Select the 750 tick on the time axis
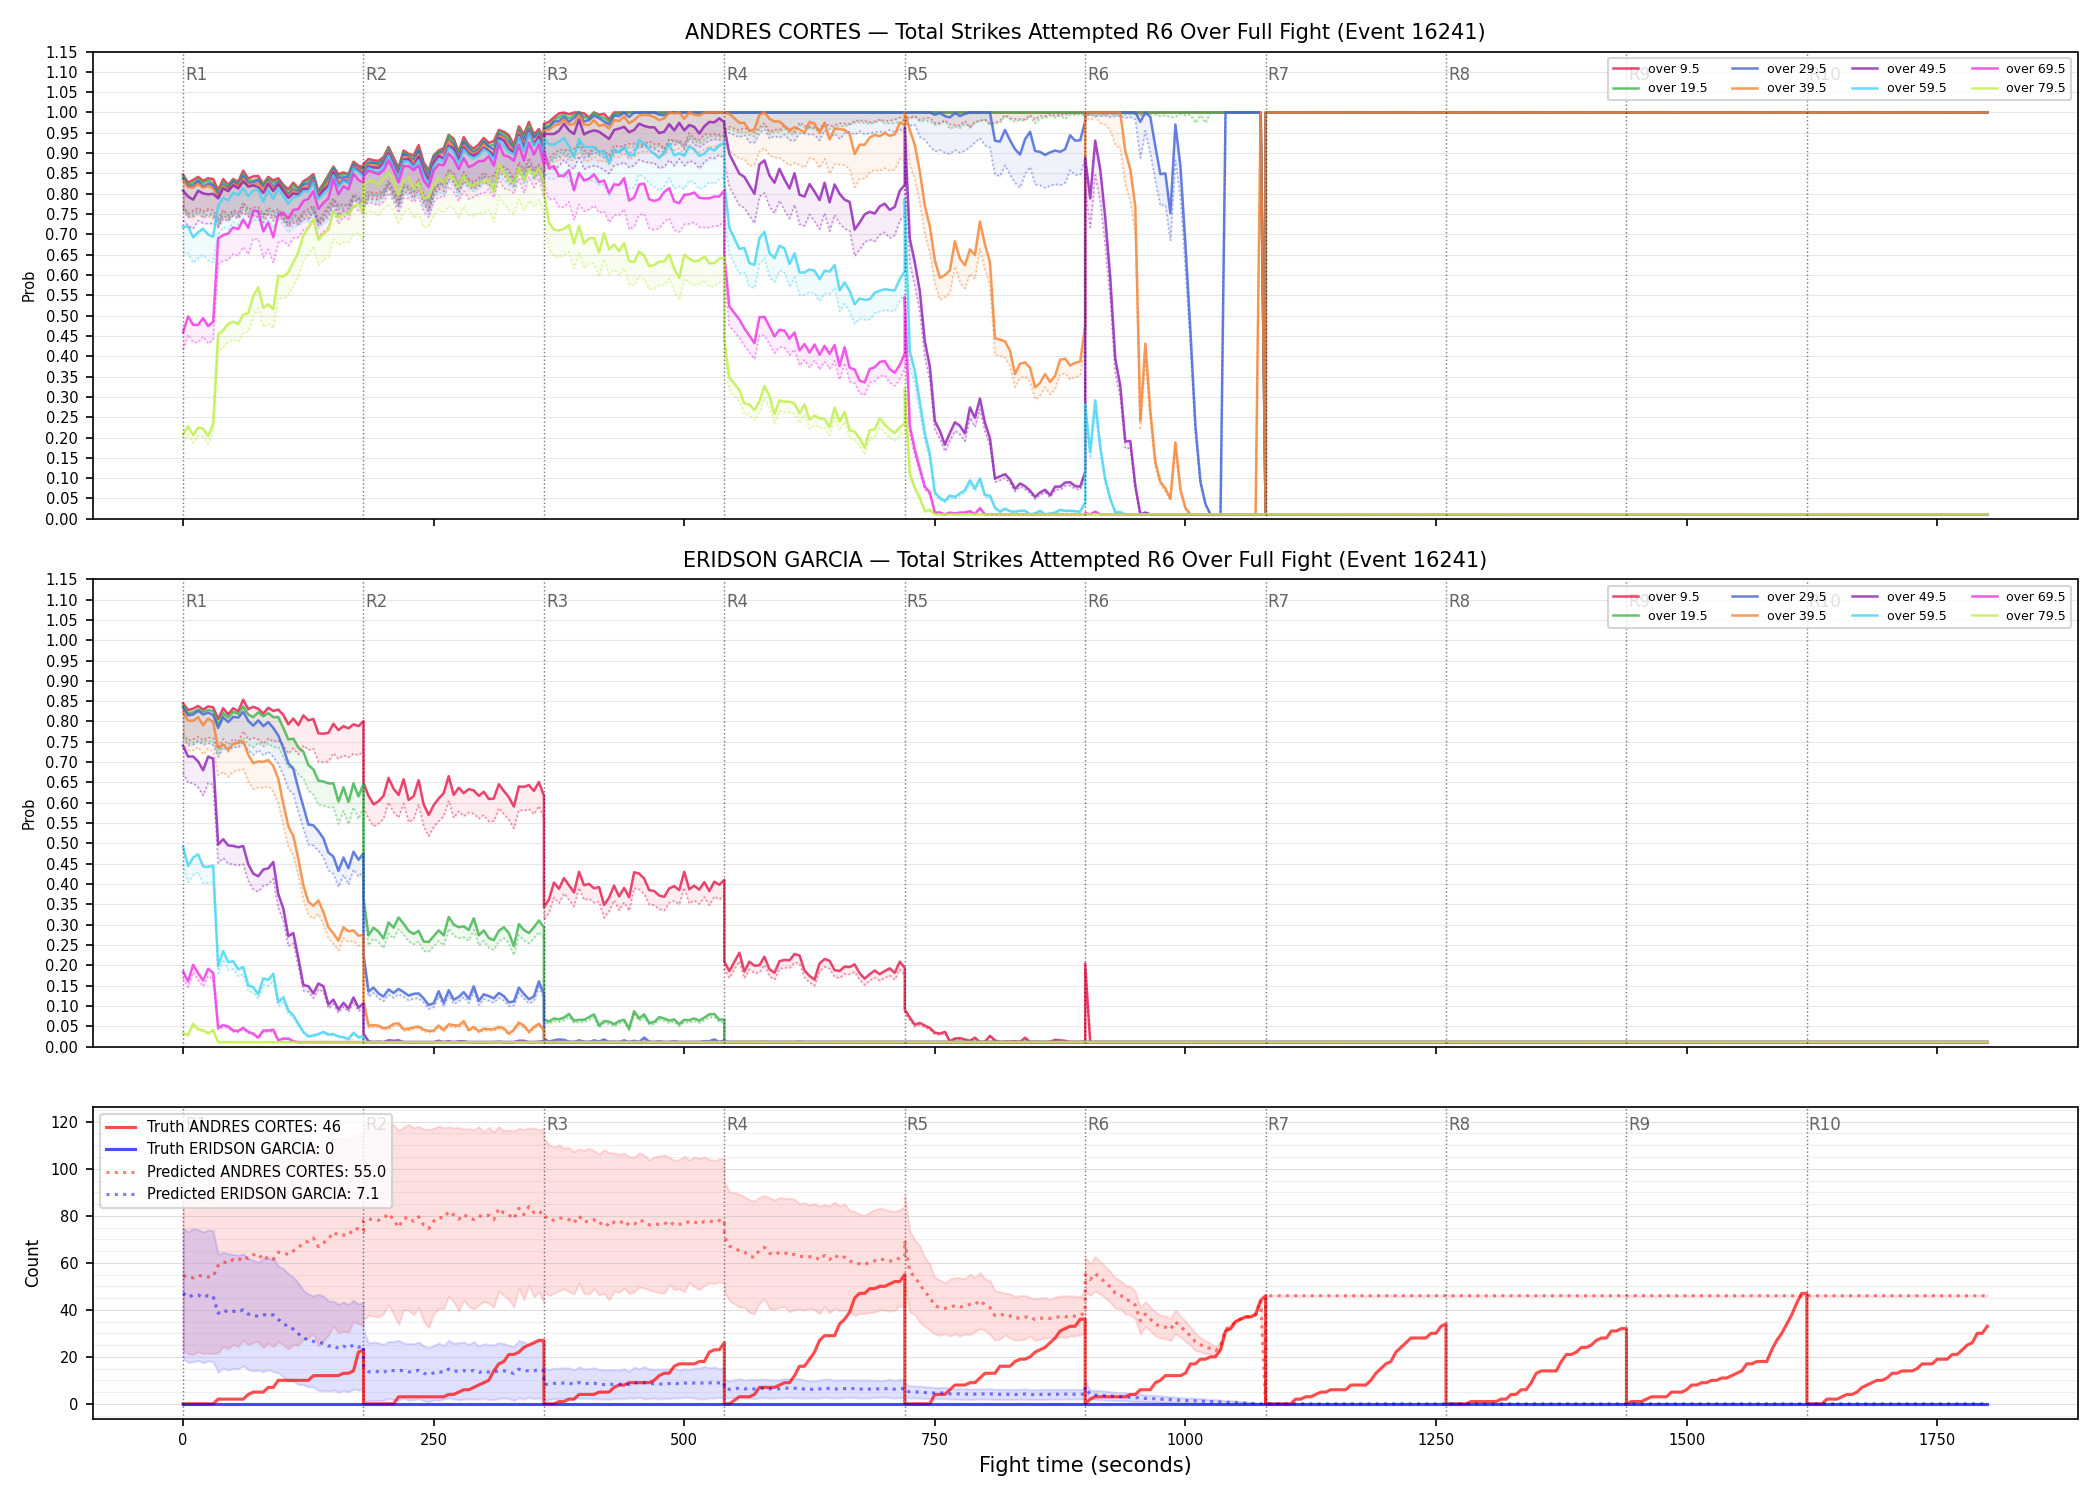This screenshot has height=1500, width=2100. point(934,1440)
